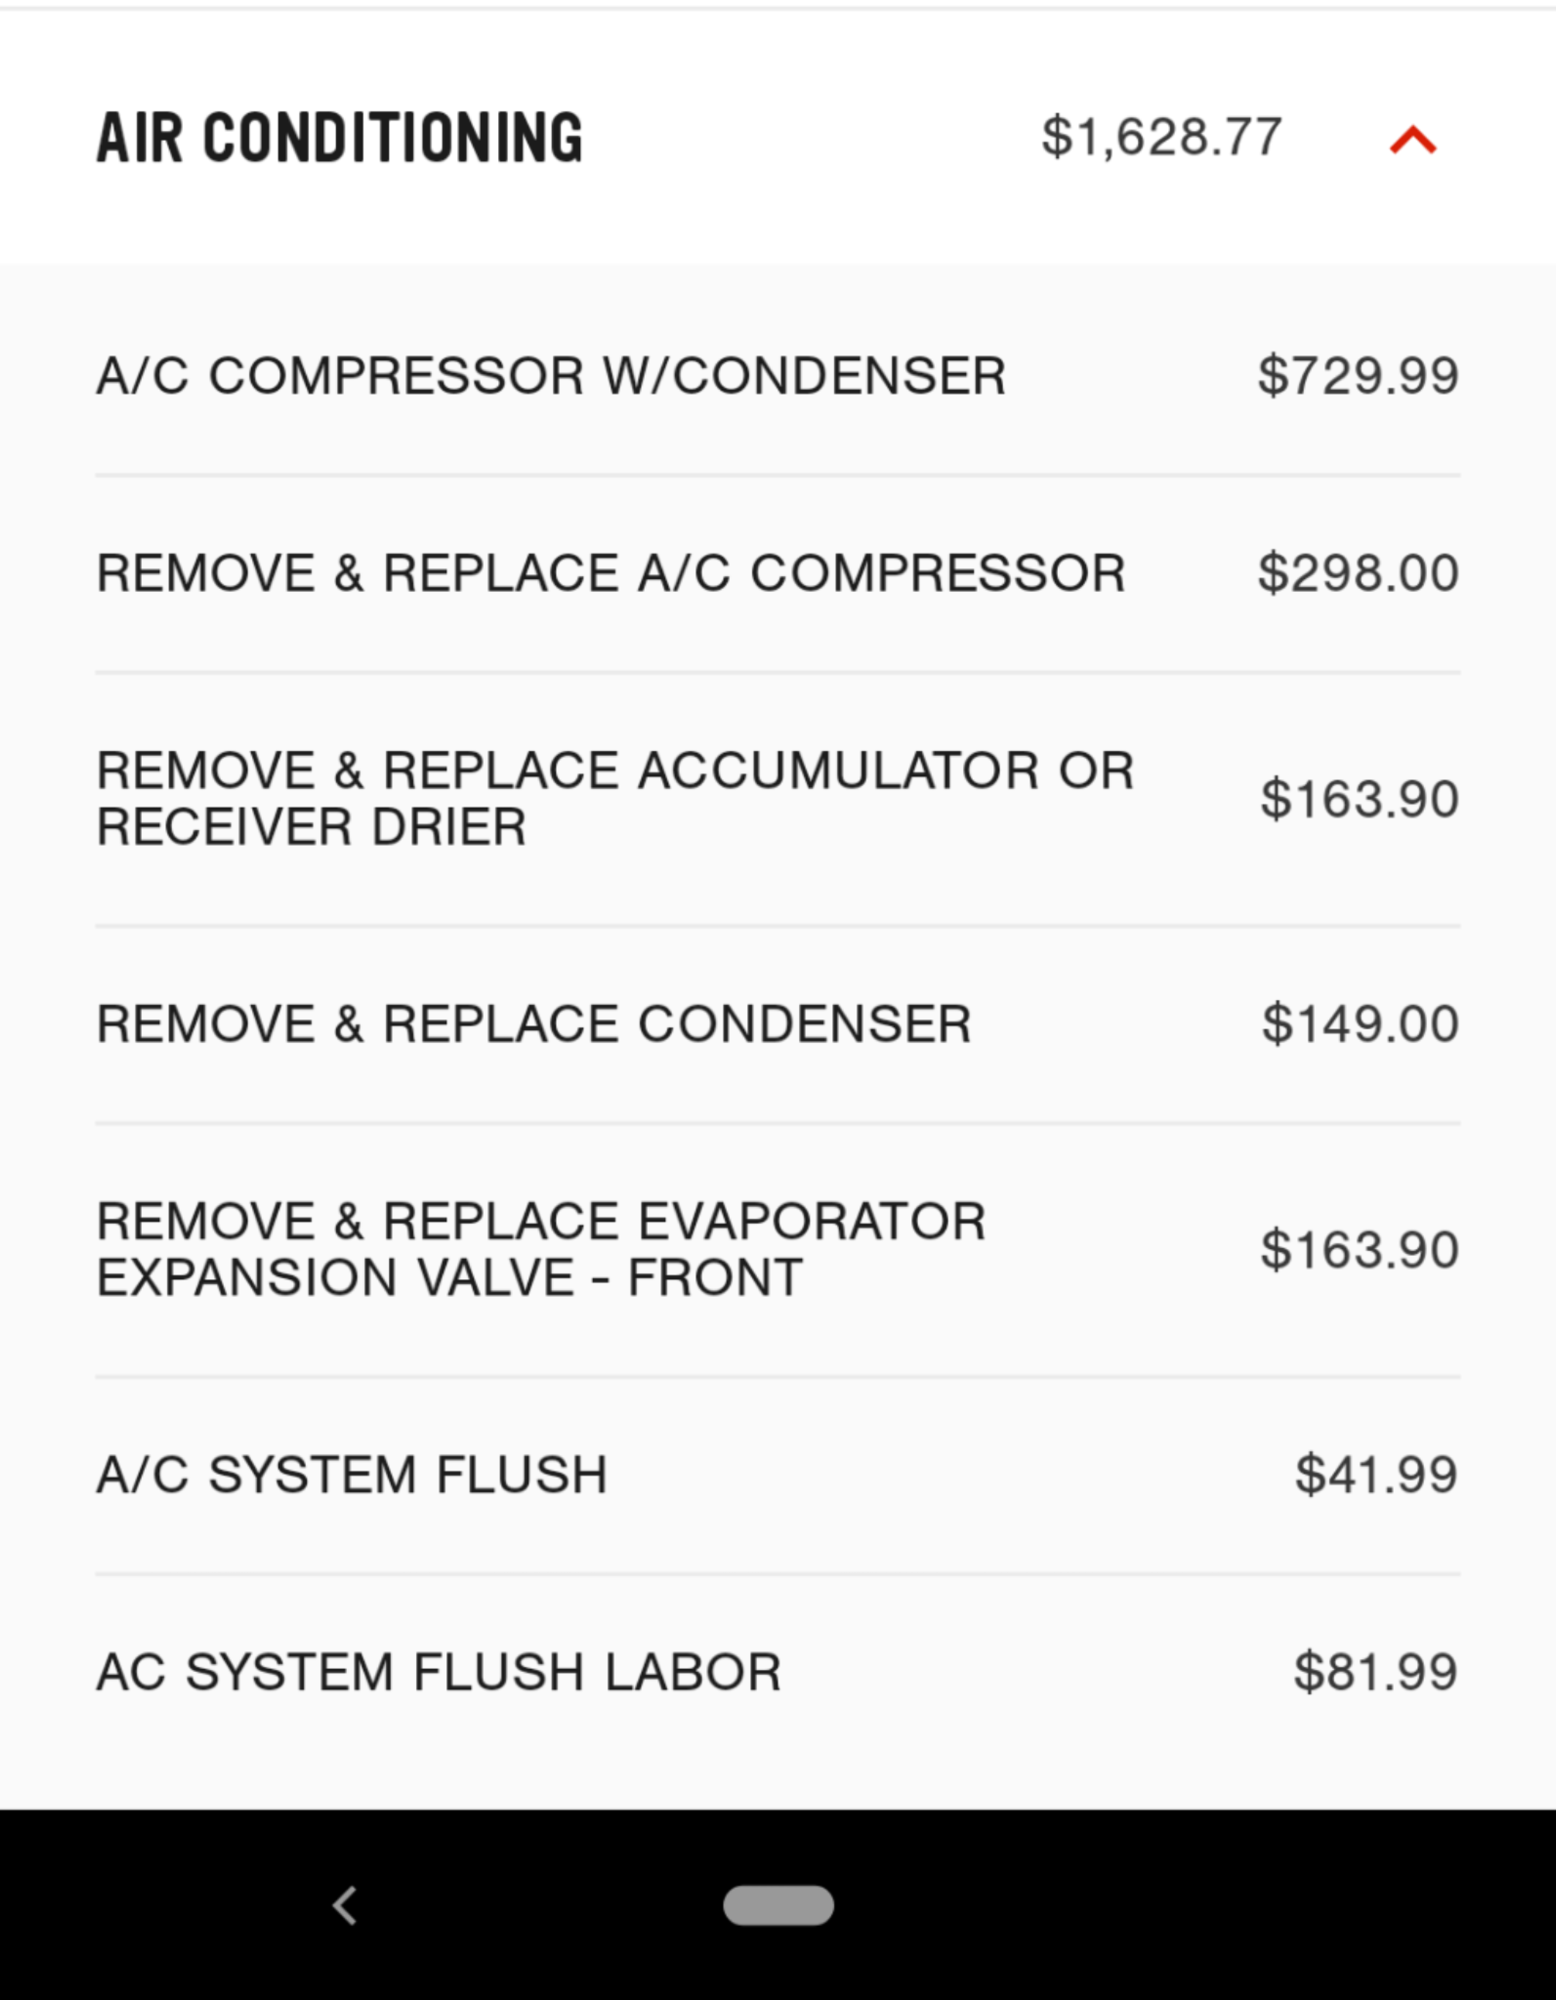Viewport: 1556px width, 2000px height.
Task: Open the Accumulator or Receiver Drier line item
Action: 614,798
